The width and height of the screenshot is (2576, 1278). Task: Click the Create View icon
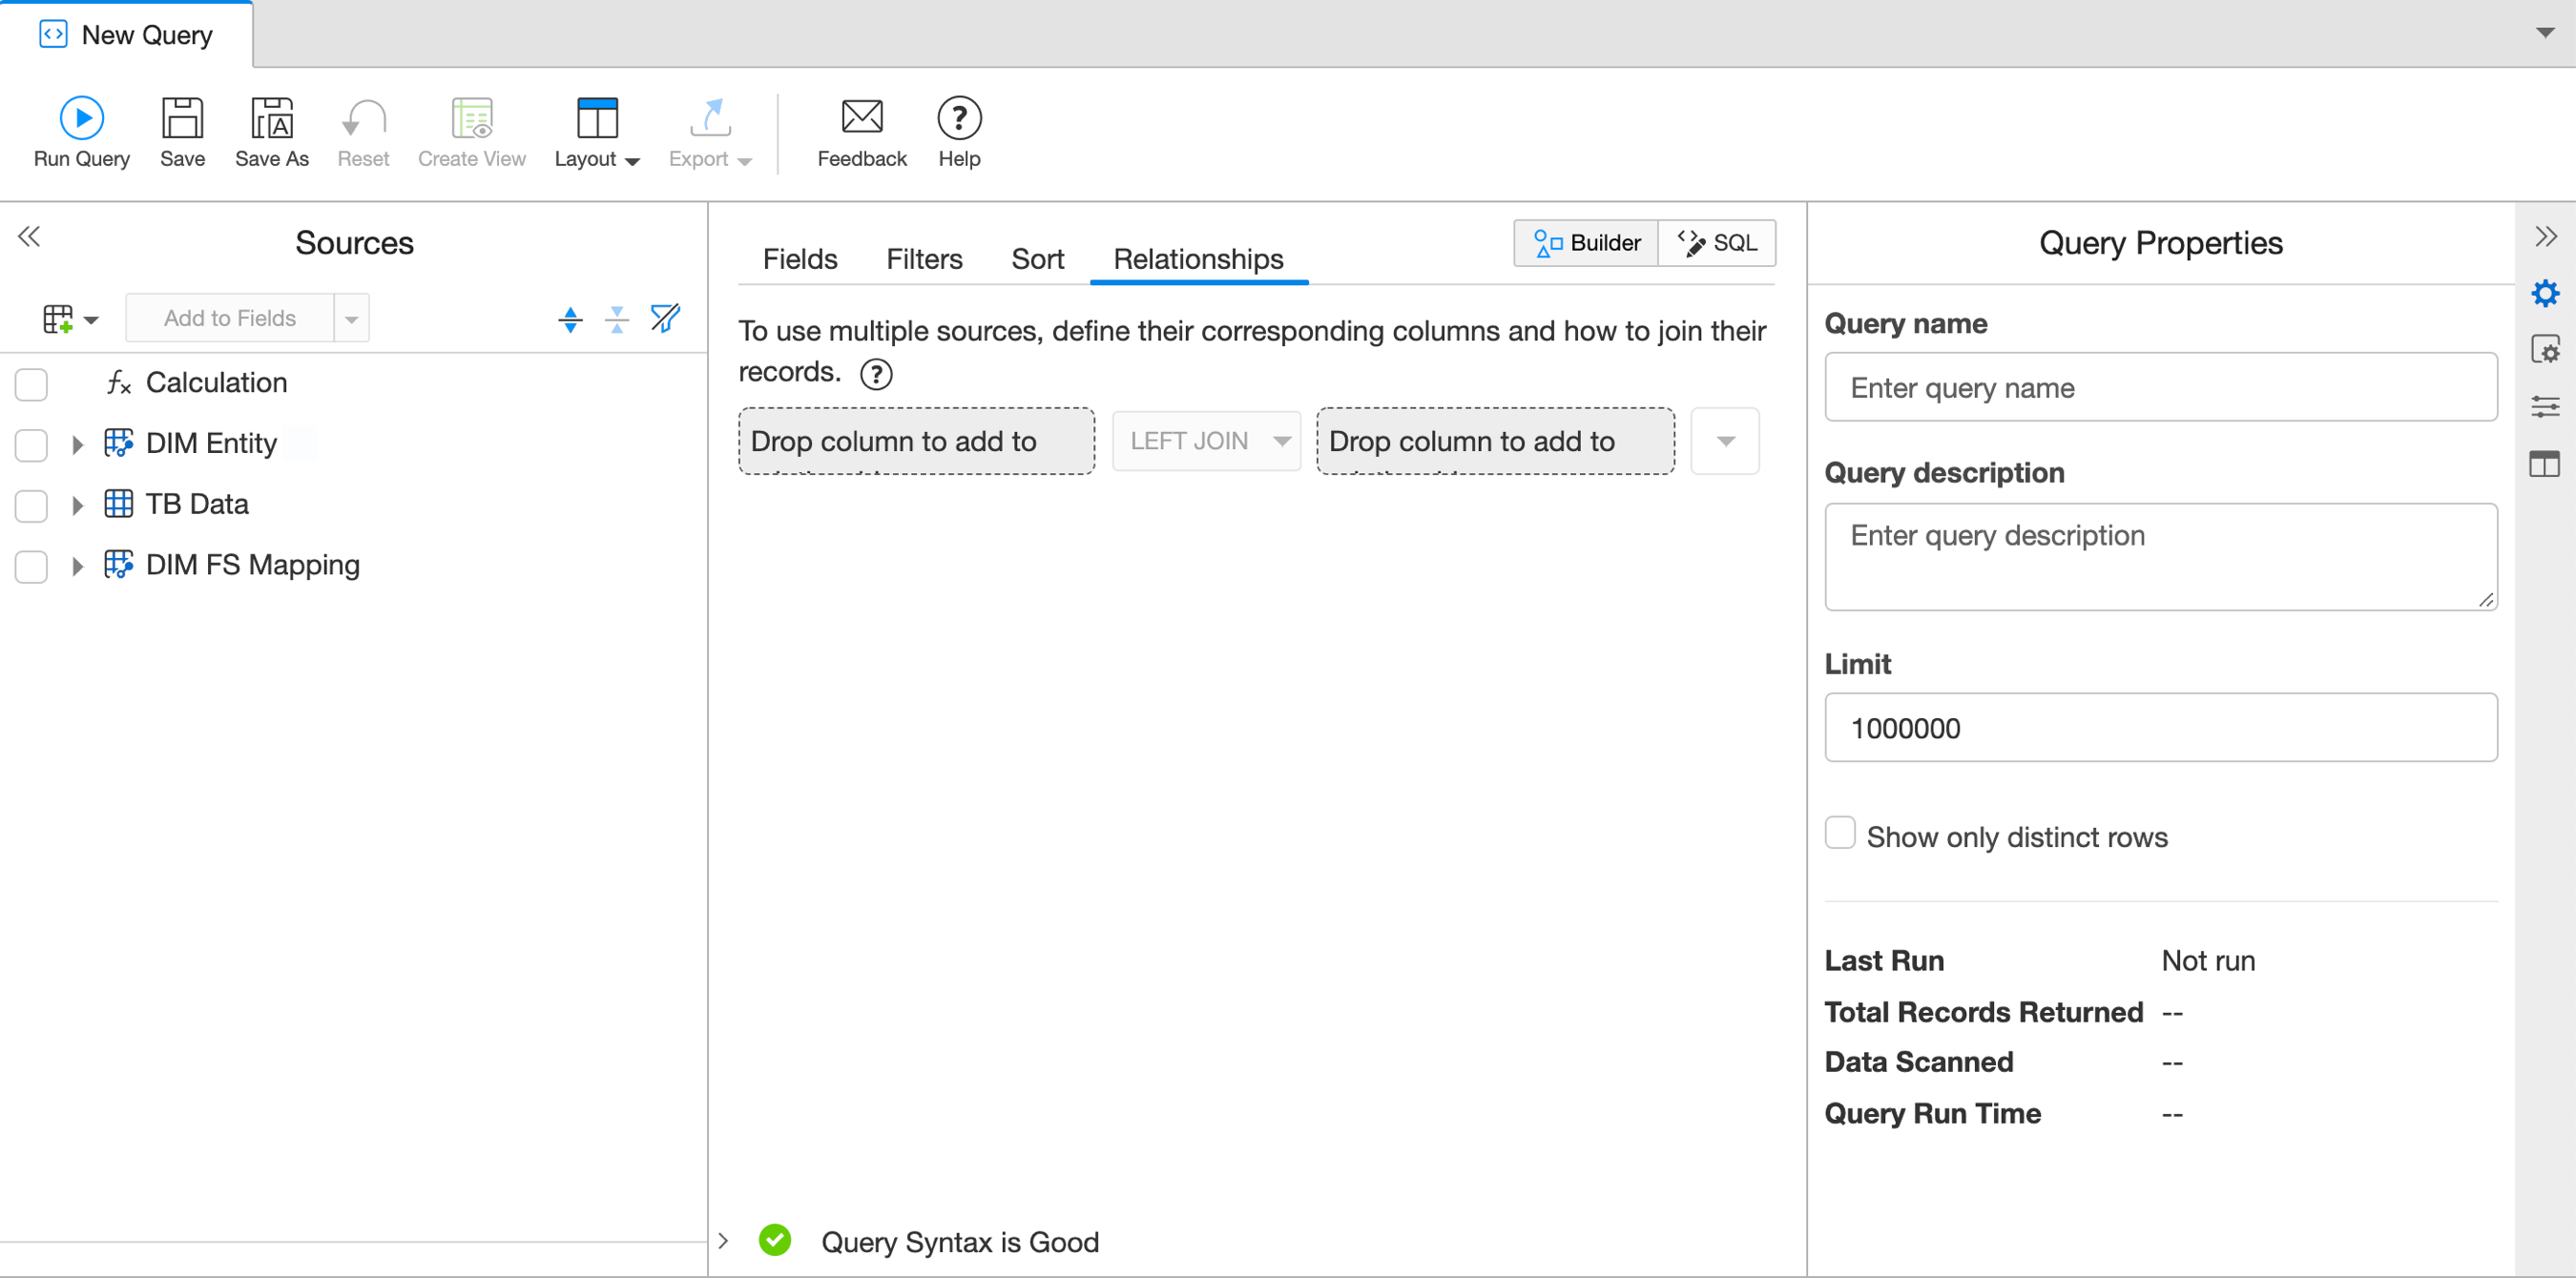point(471,120)
